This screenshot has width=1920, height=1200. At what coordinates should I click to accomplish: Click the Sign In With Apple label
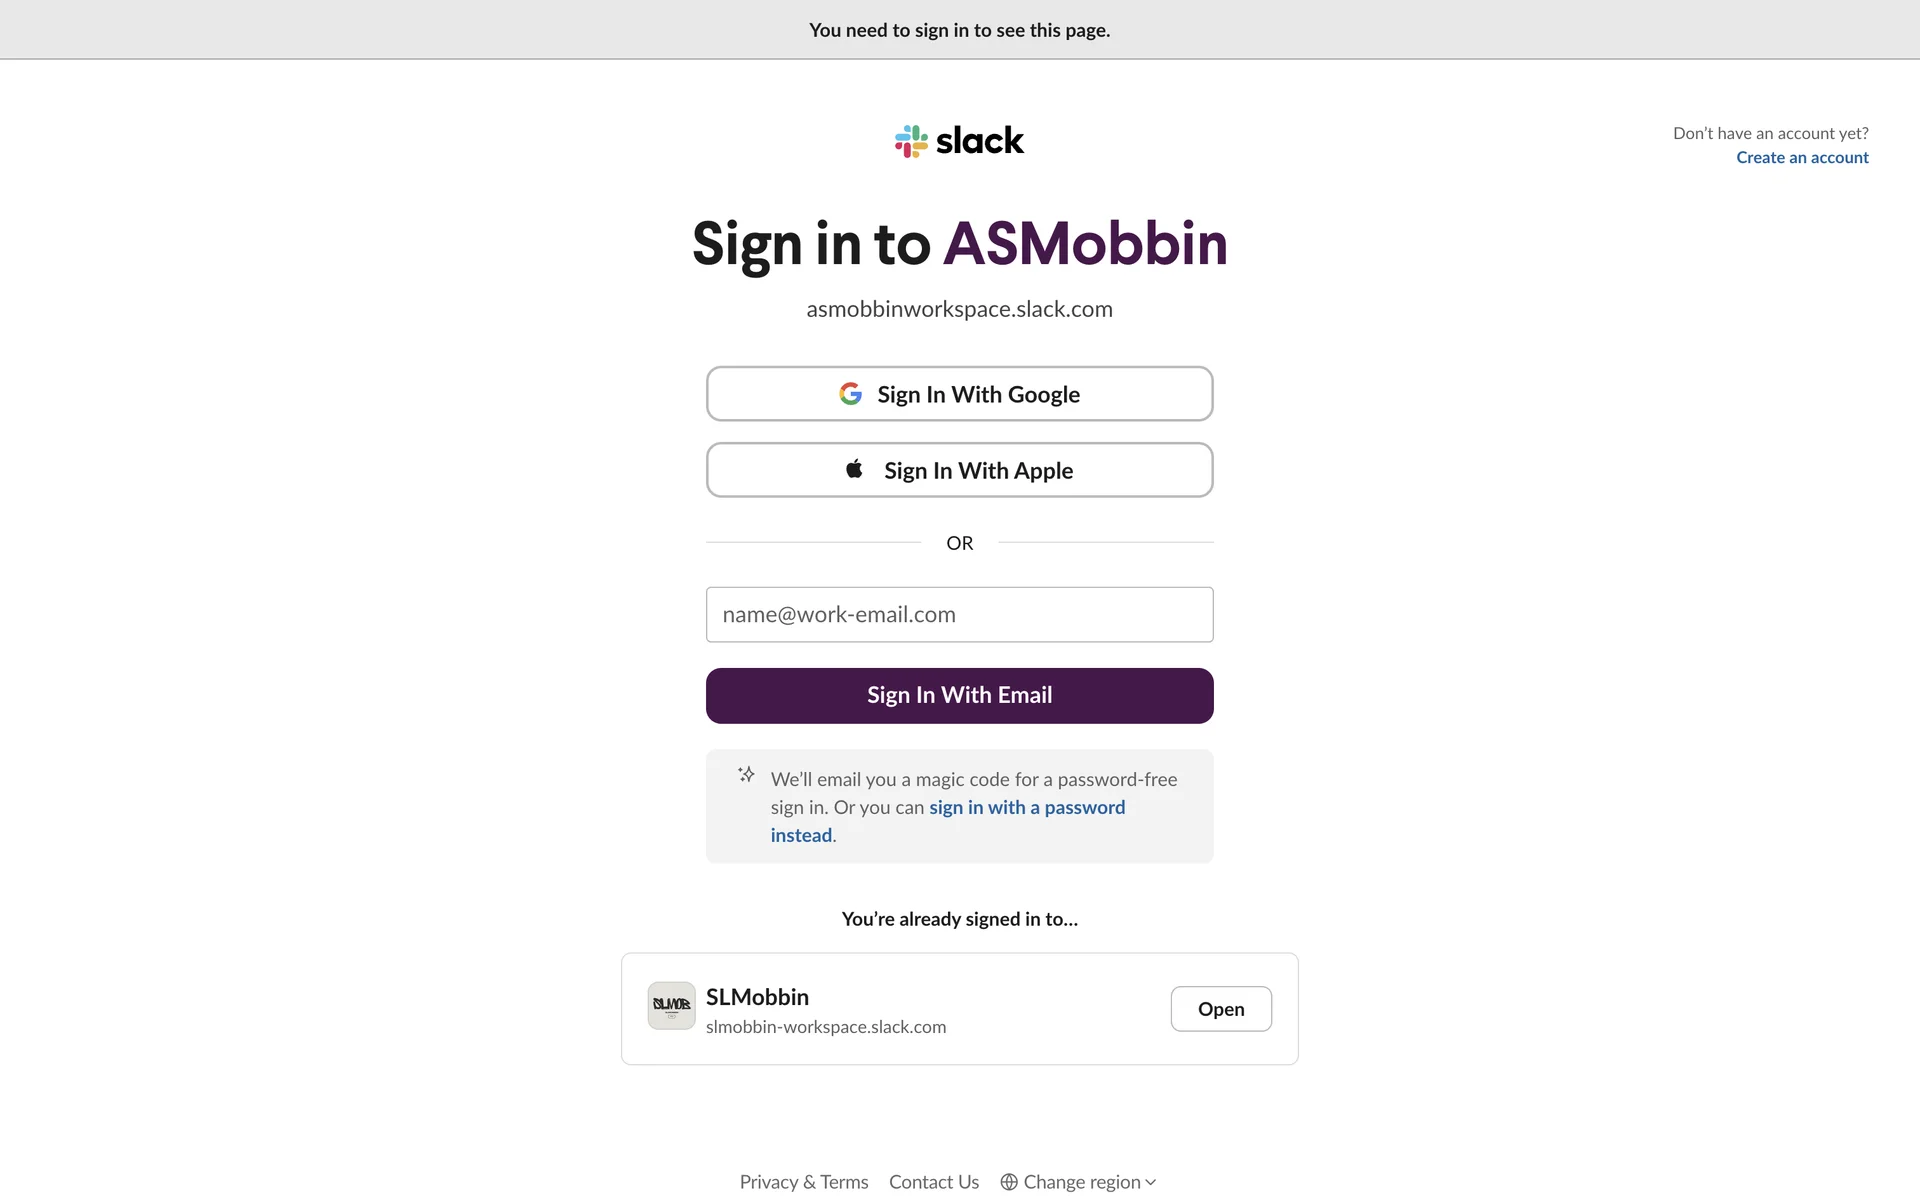(978, 471)
